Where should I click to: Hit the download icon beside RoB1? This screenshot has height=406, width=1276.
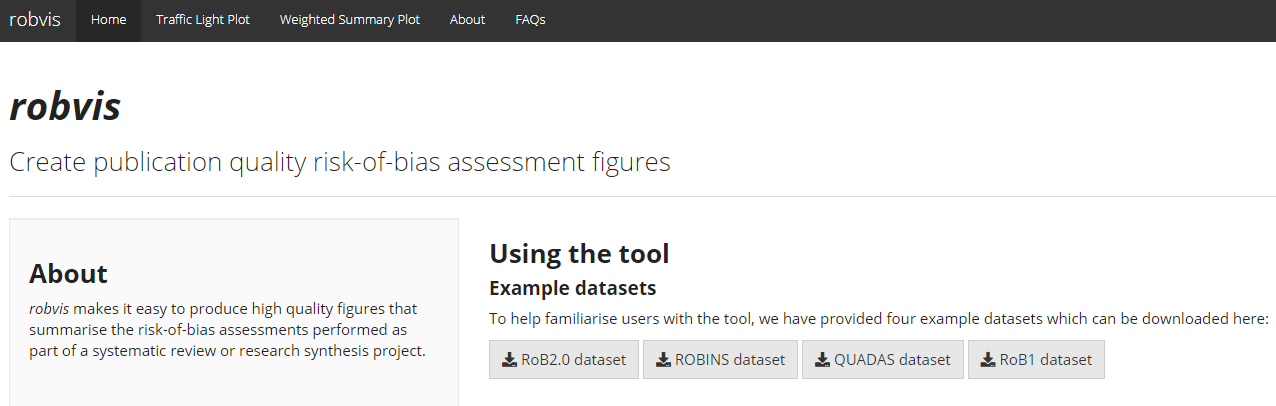(988, 360)
